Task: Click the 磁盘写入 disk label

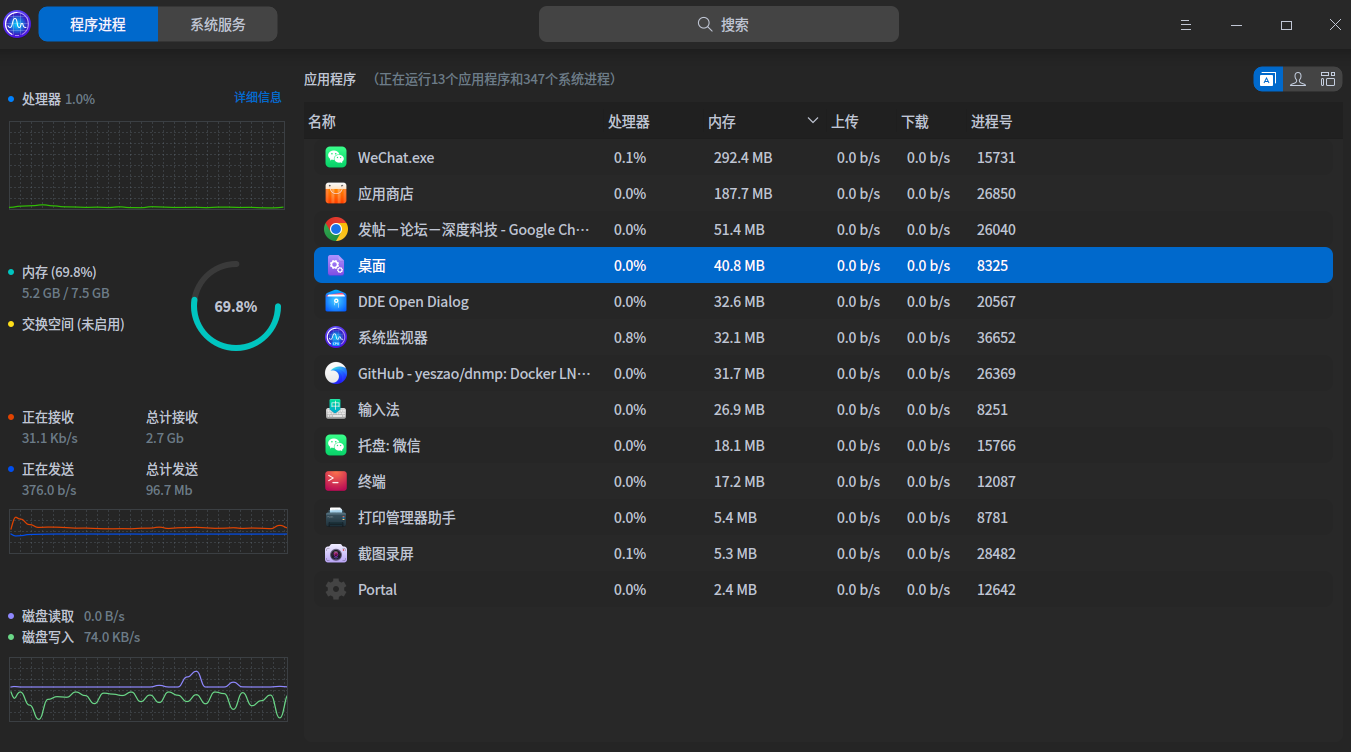Action: 48,637
